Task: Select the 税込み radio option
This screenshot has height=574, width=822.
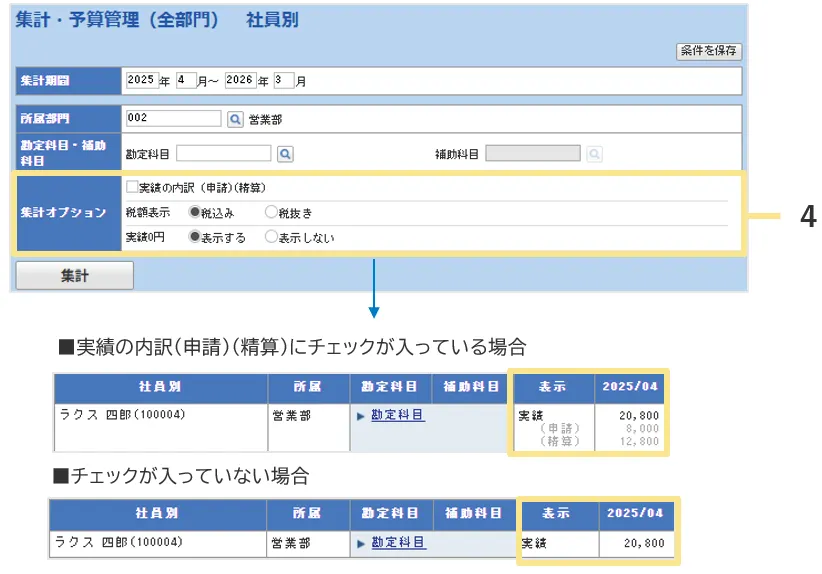Action: (x=194, y=212)
